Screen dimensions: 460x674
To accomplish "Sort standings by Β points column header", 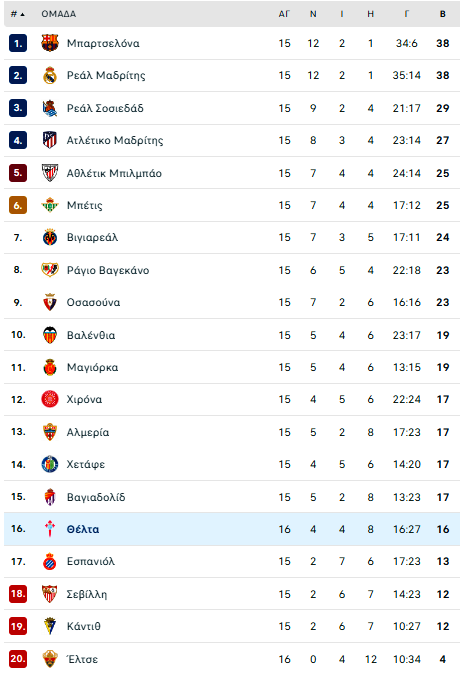I will 442,14.
